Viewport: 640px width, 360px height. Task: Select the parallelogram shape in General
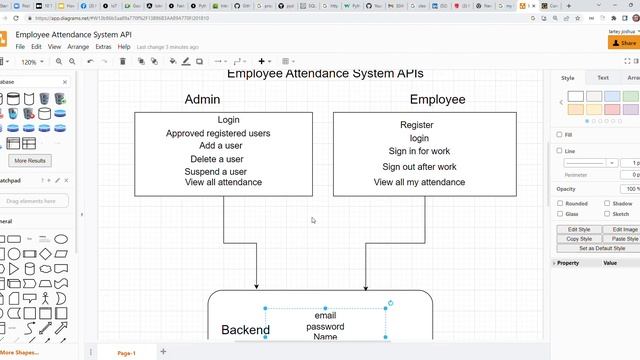pyautogui.click(x=61, y=254)
